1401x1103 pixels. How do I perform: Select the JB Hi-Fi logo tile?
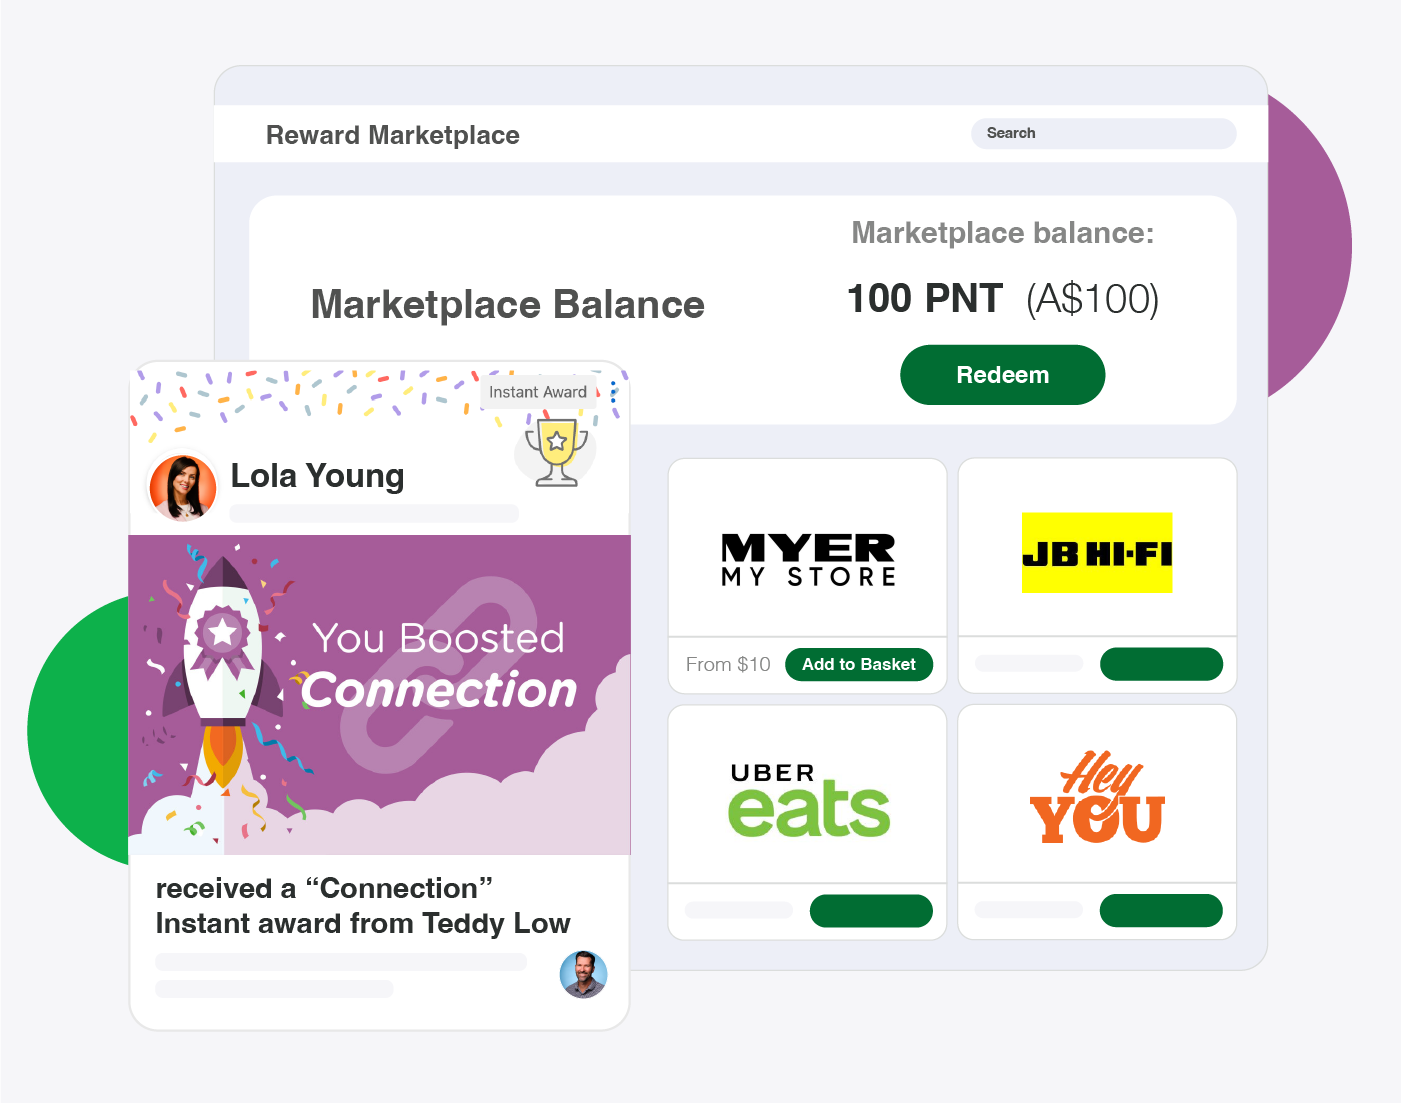pos(1097,553)
